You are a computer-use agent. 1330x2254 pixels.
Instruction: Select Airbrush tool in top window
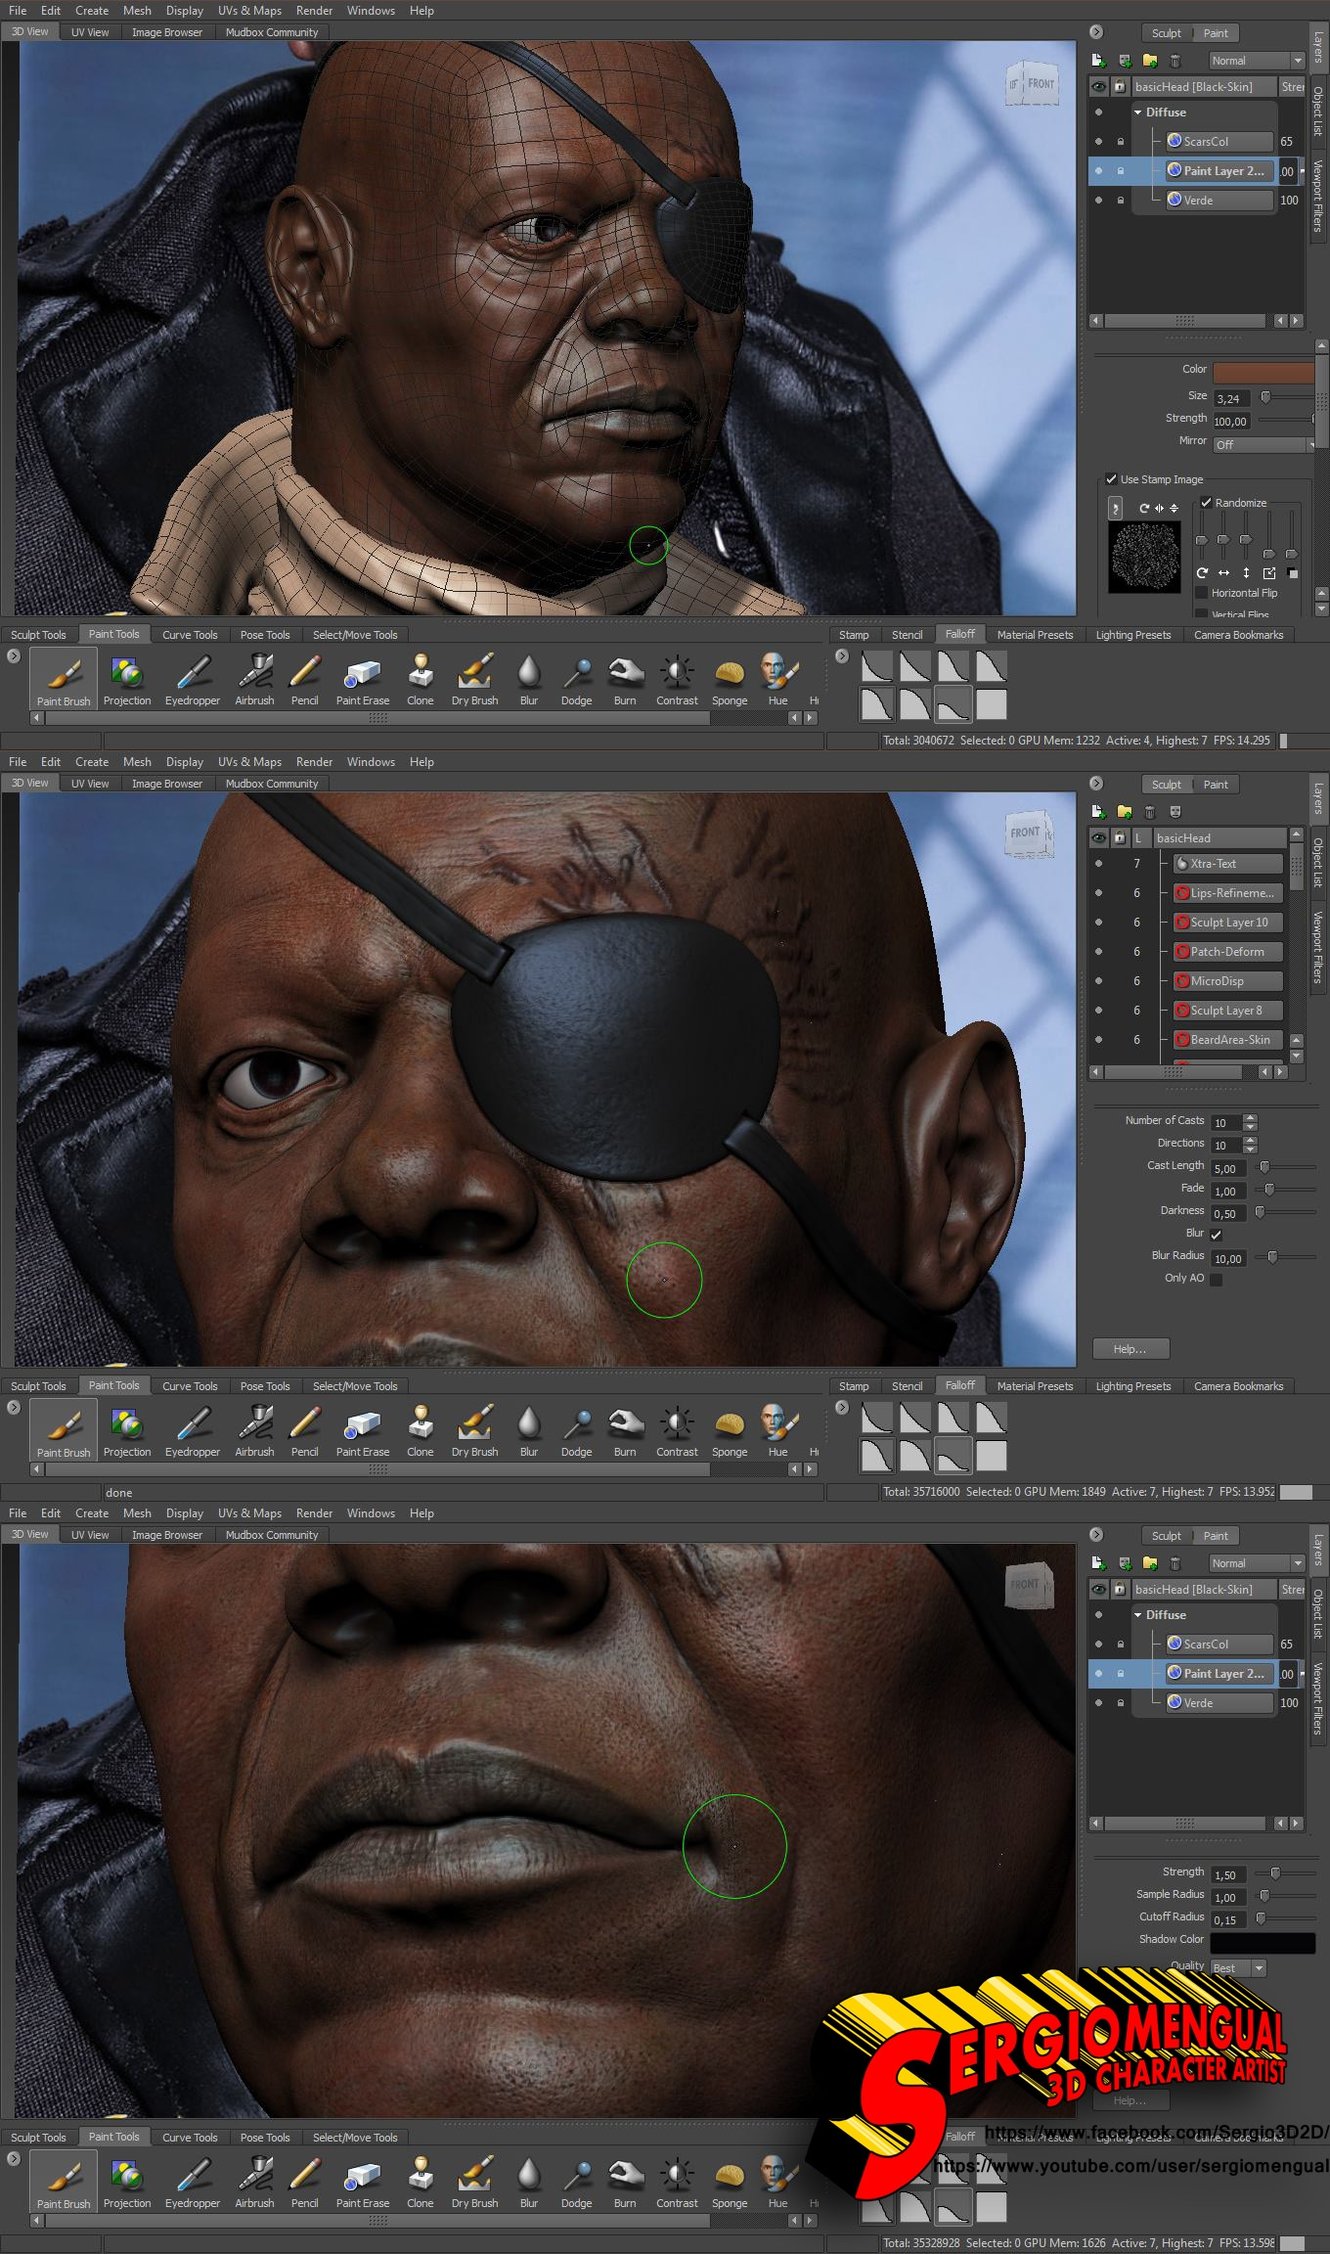pos(254,678)
